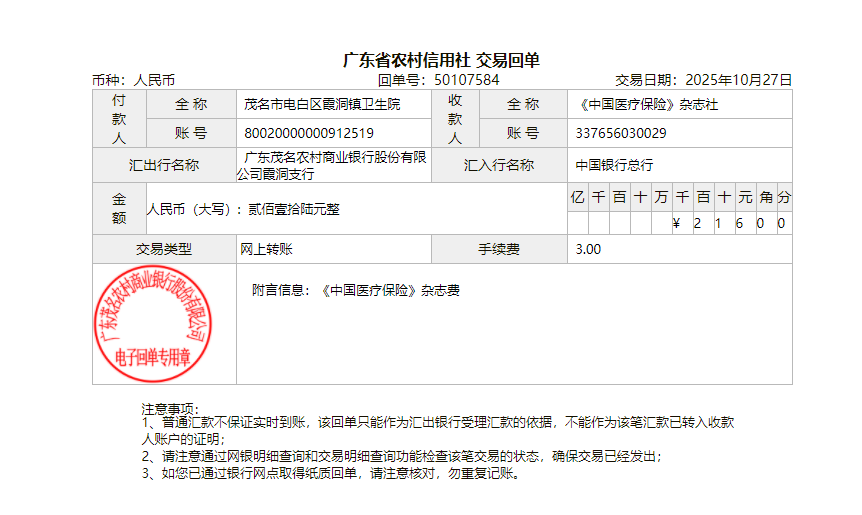Select the receipt number 50107584
This screenshot has height=515, width=862.
coord(466,80)
